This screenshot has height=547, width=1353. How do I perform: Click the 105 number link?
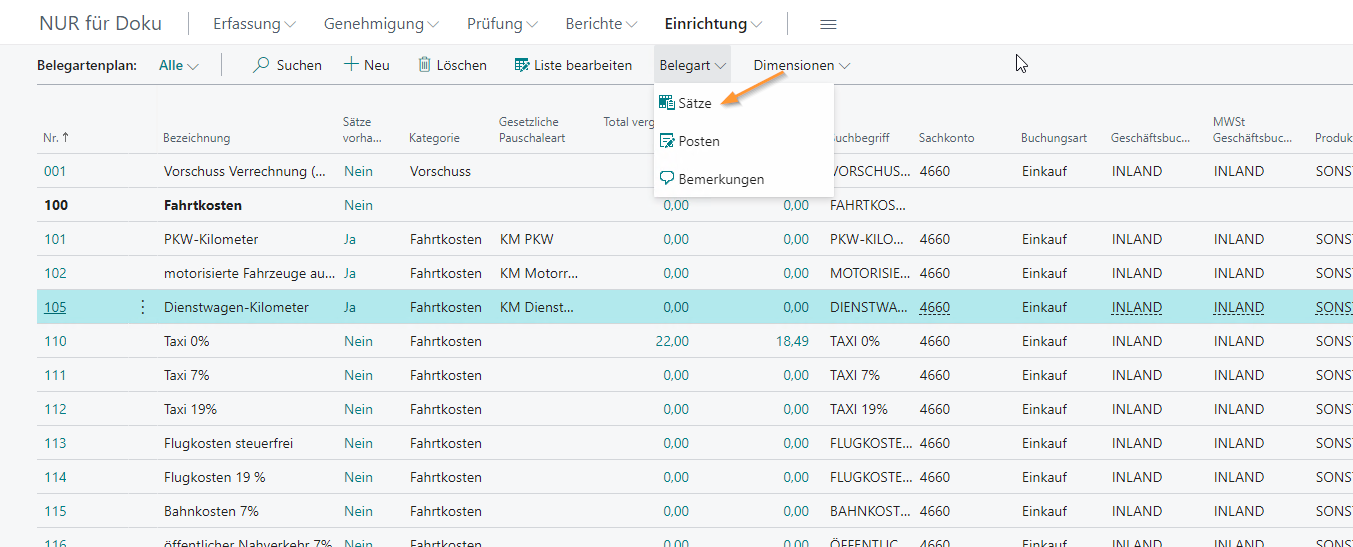(x=55, y=307)
